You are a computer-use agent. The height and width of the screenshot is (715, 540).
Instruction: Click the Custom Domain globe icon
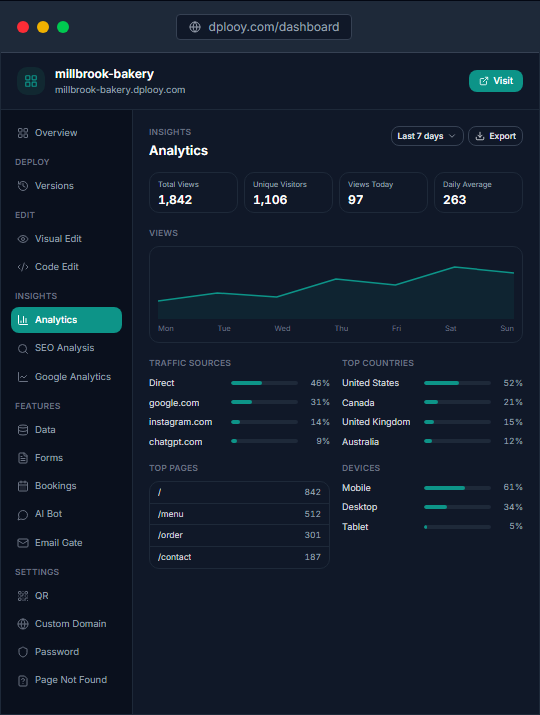(23, 624)
